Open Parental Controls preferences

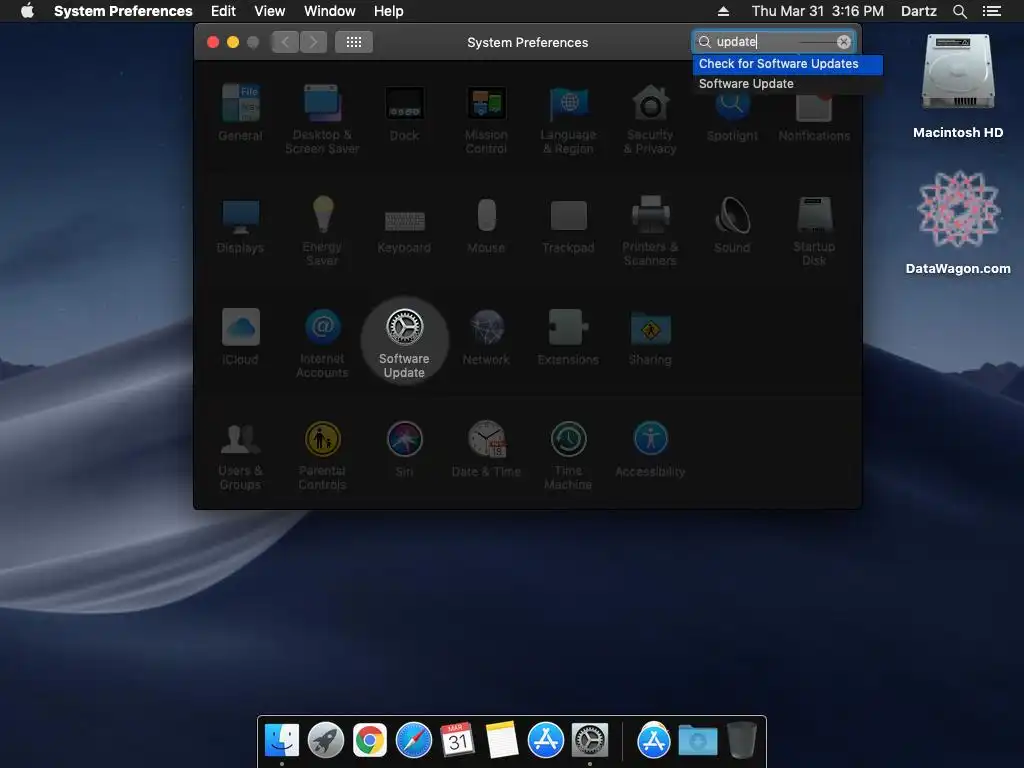(x=322, y=455)
